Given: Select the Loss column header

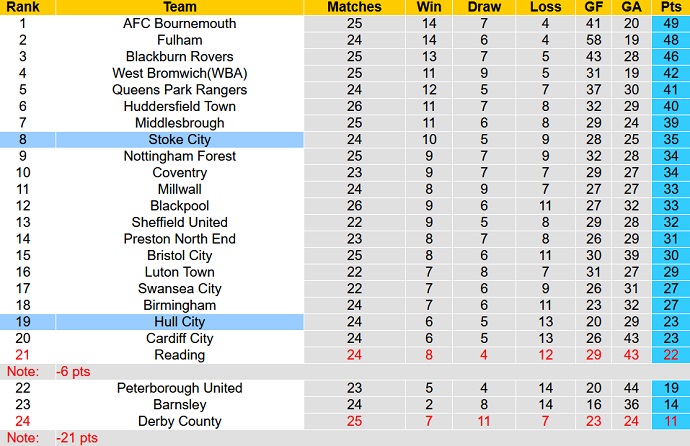Looking at the screenshot, I should [544, 7].
